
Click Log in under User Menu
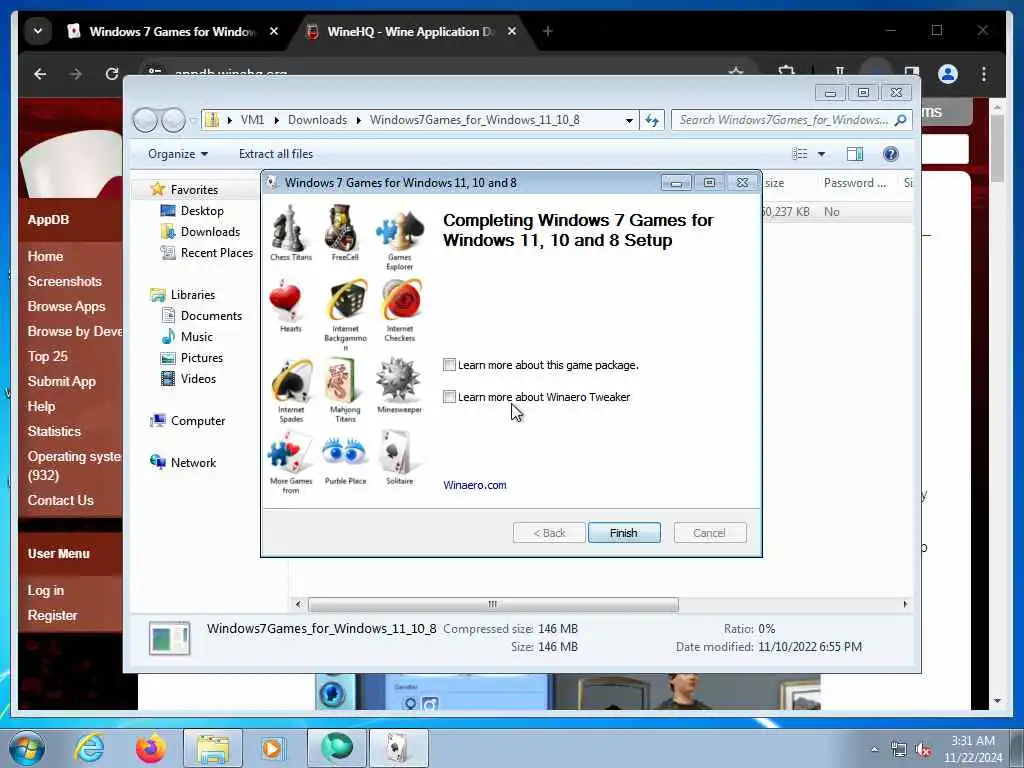(x=46, y=590)
